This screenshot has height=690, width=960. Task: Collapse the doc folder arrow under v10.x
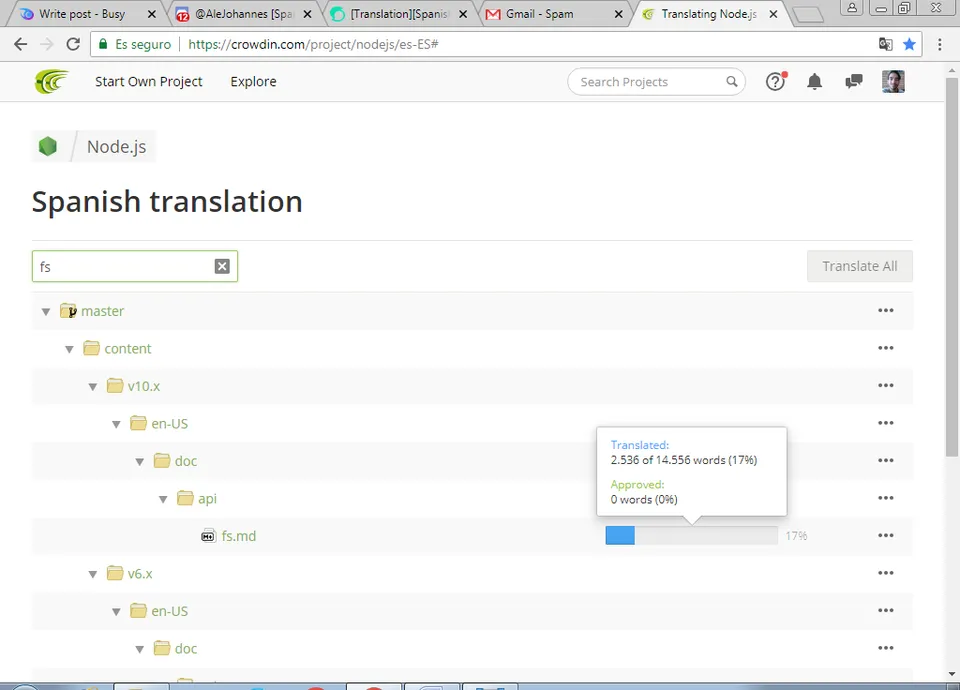coord(140,462)
